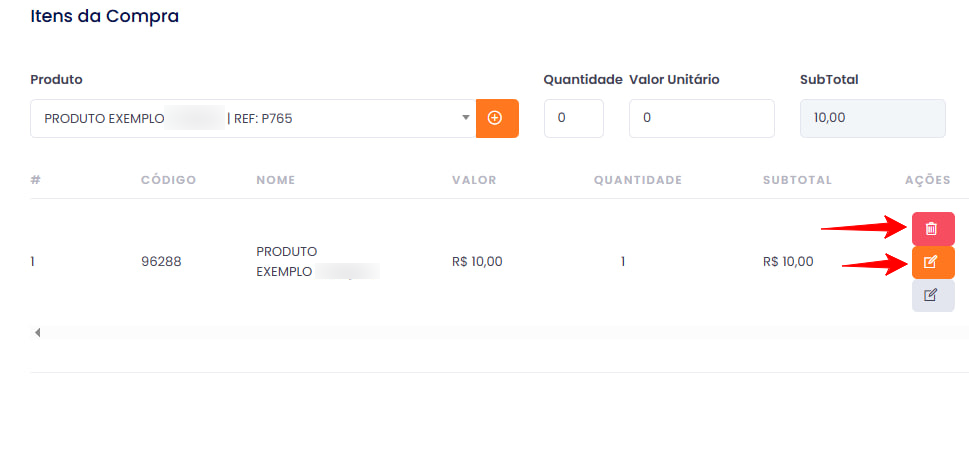Click the gray edit icon under Ações
This screenshot has height=452, width=969.
[x=933, y=296]
